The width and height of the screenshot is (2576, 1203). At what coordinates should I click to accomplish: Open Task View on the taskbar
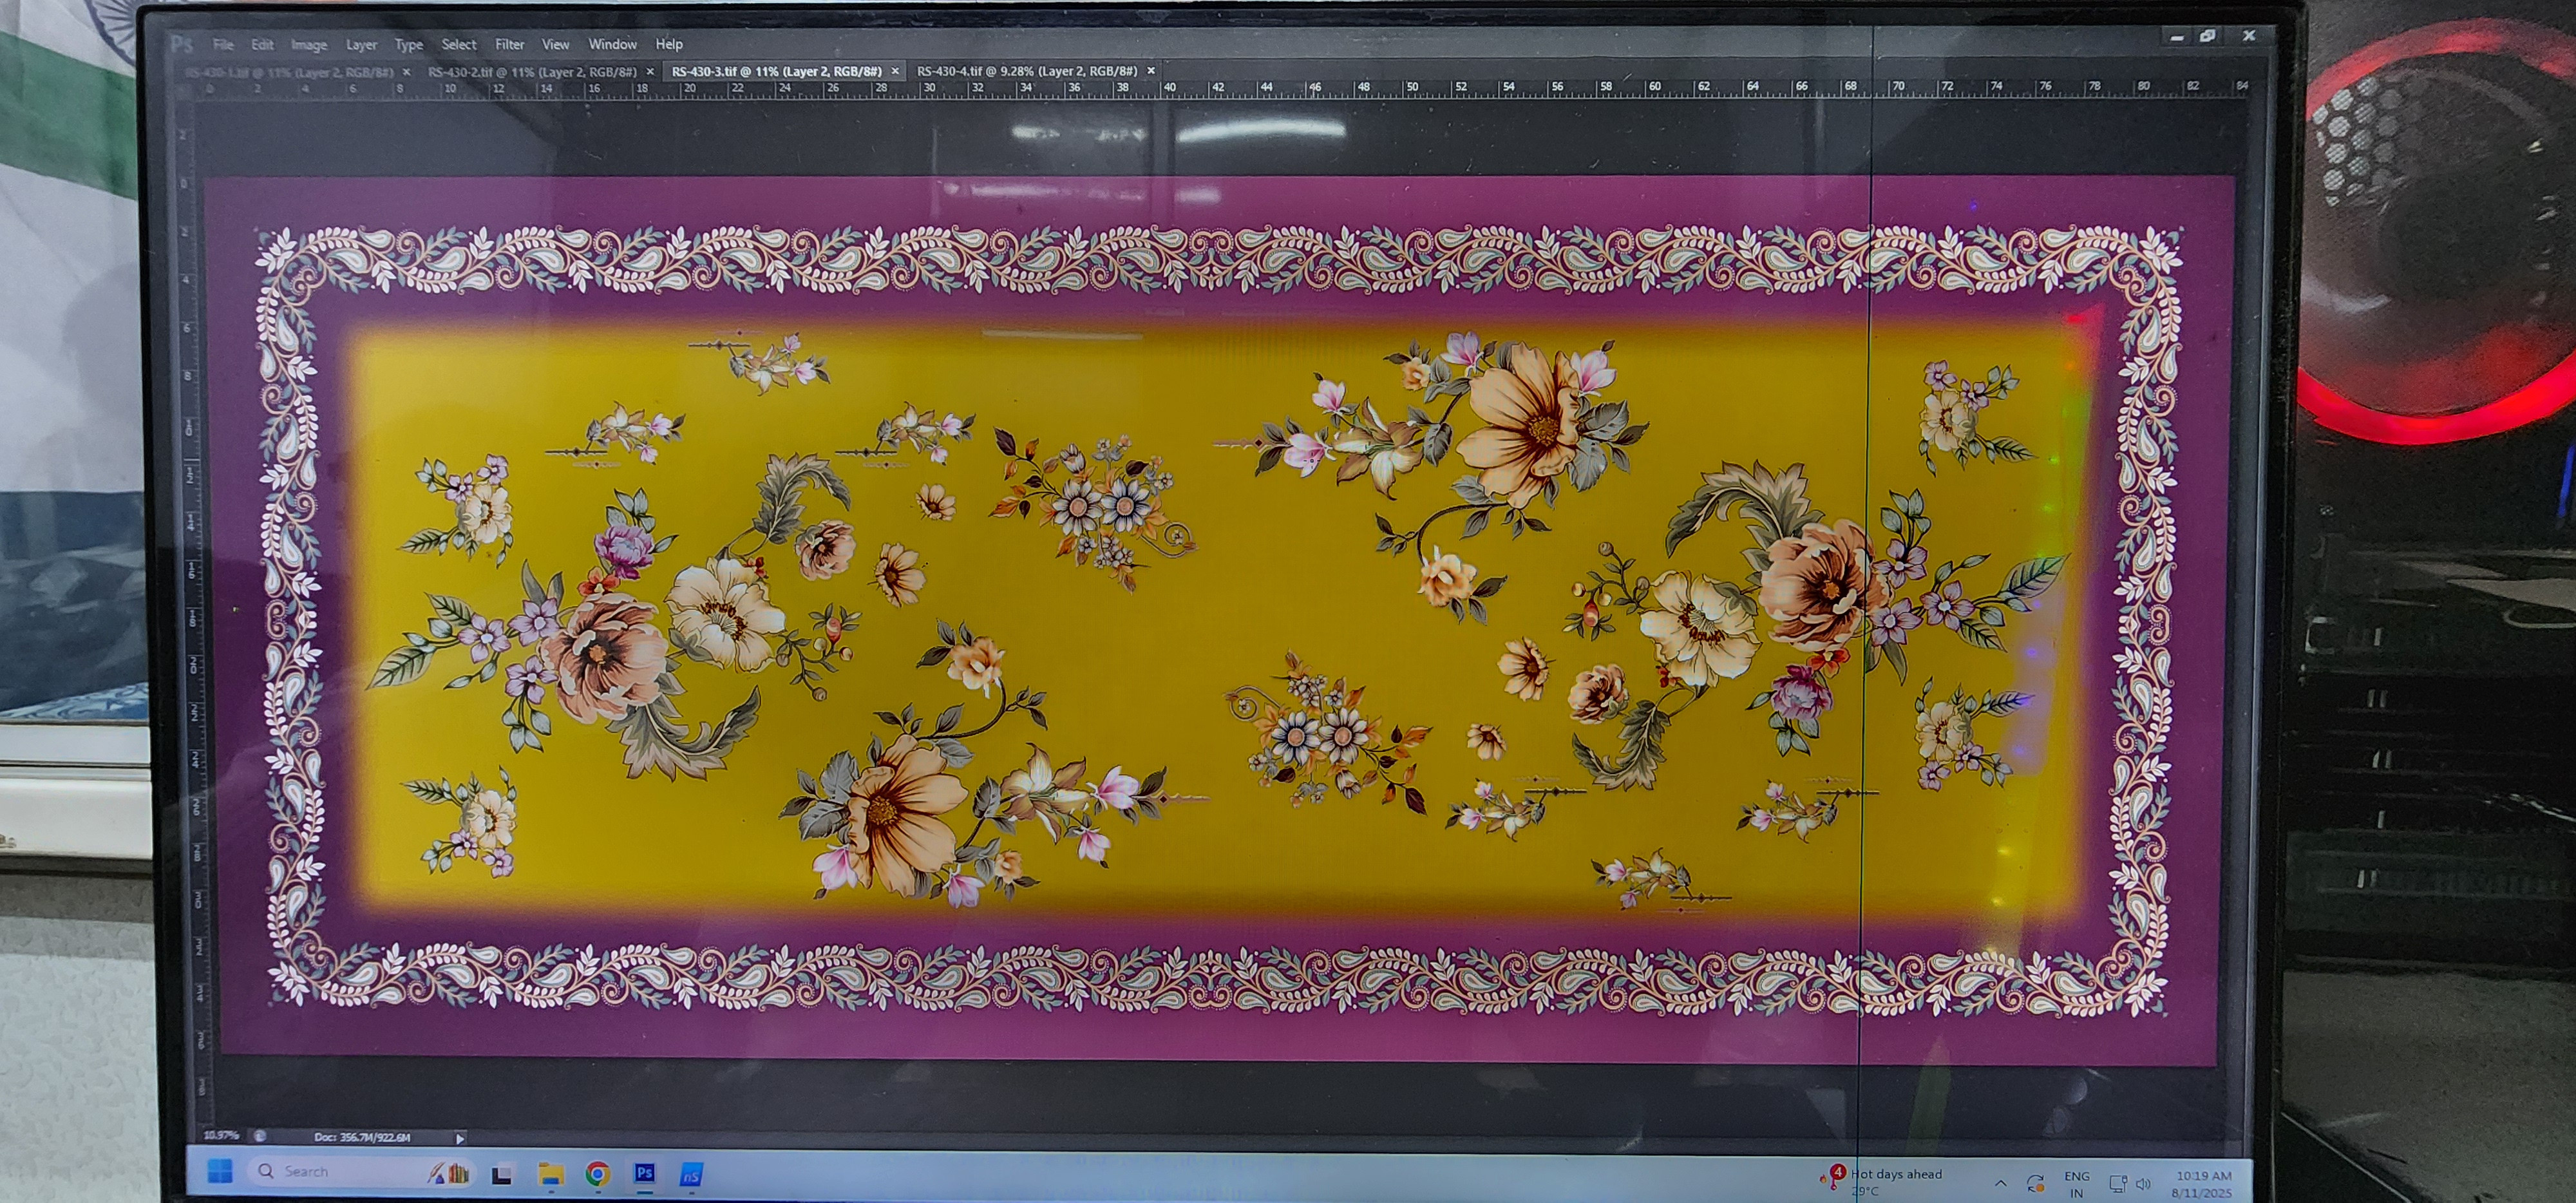point(502,1174)
